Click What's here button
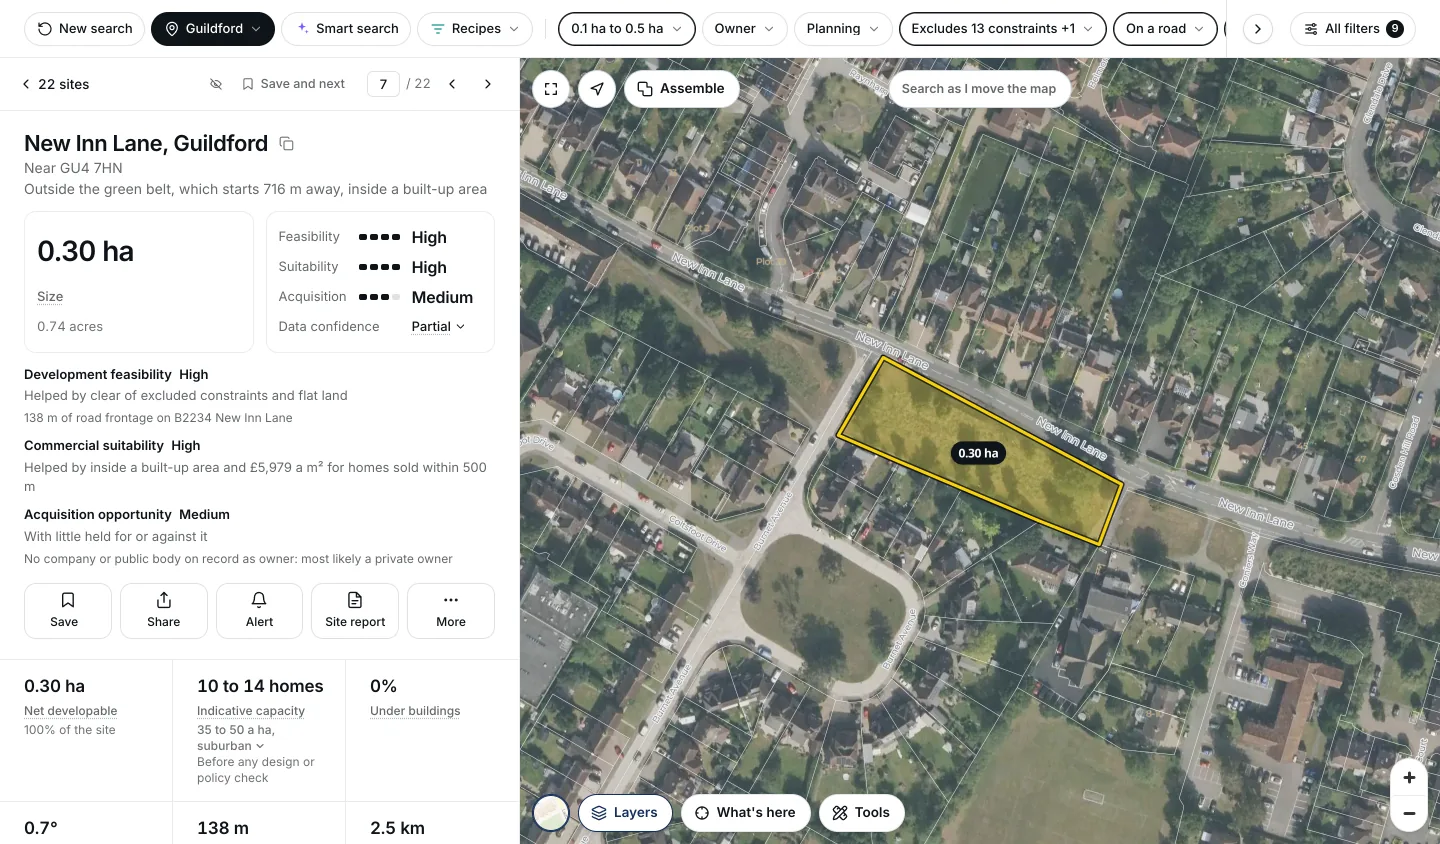Viewport: 1440px width, 844px height. [x=745, y=813]
